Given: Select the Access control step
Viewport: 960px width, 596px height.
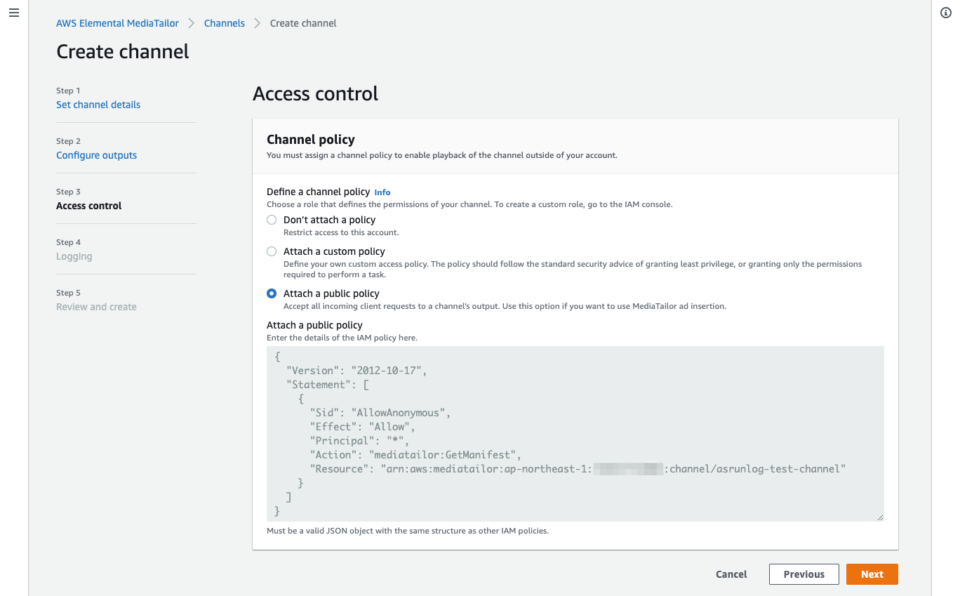Looking at the screenshot, I should coord(89,206).
